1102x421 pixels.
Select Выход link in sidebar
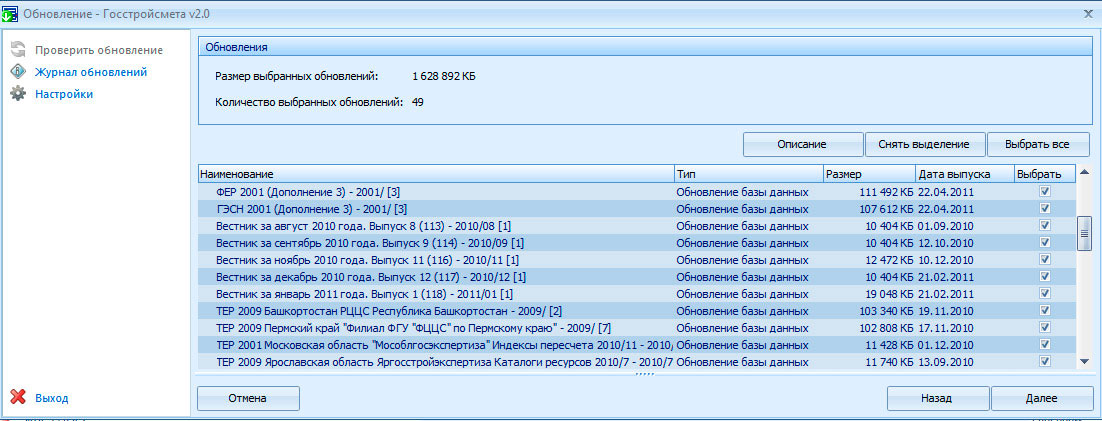point(52,398)
